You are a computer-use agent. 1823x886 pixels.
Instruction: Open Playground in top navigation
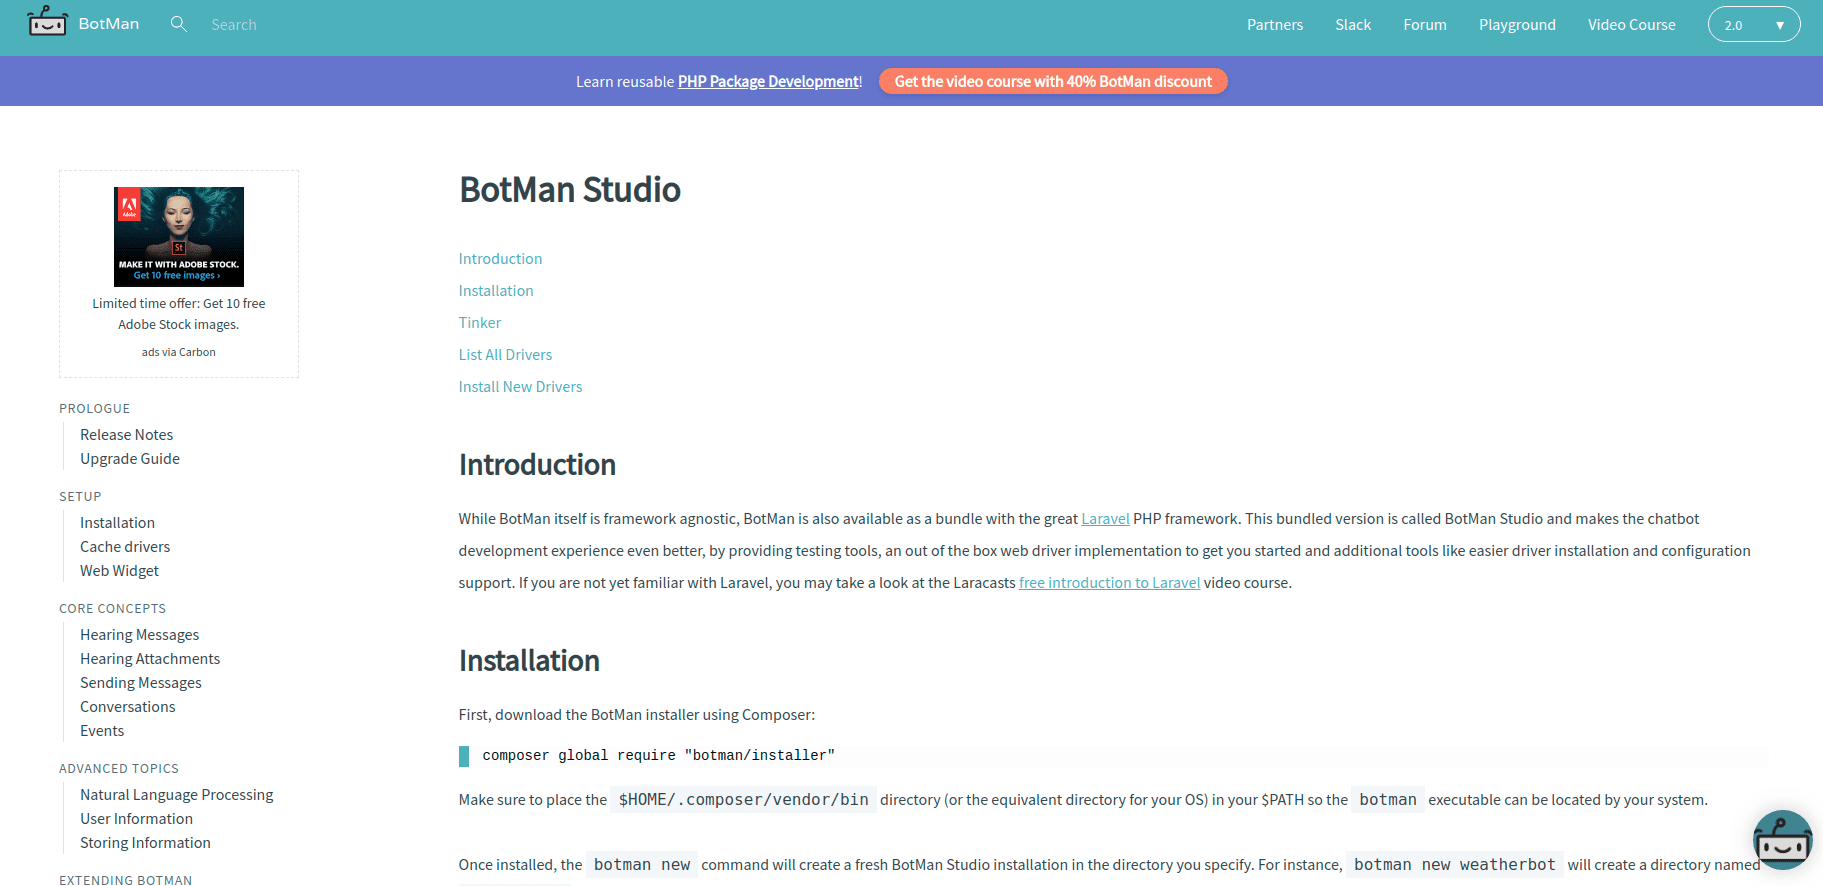pos(1517,25)
